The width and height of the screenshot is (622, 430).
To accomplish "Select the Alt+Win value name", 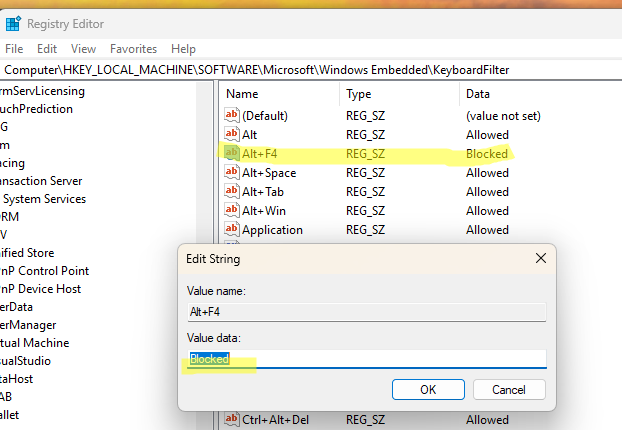I will [264, 211].
